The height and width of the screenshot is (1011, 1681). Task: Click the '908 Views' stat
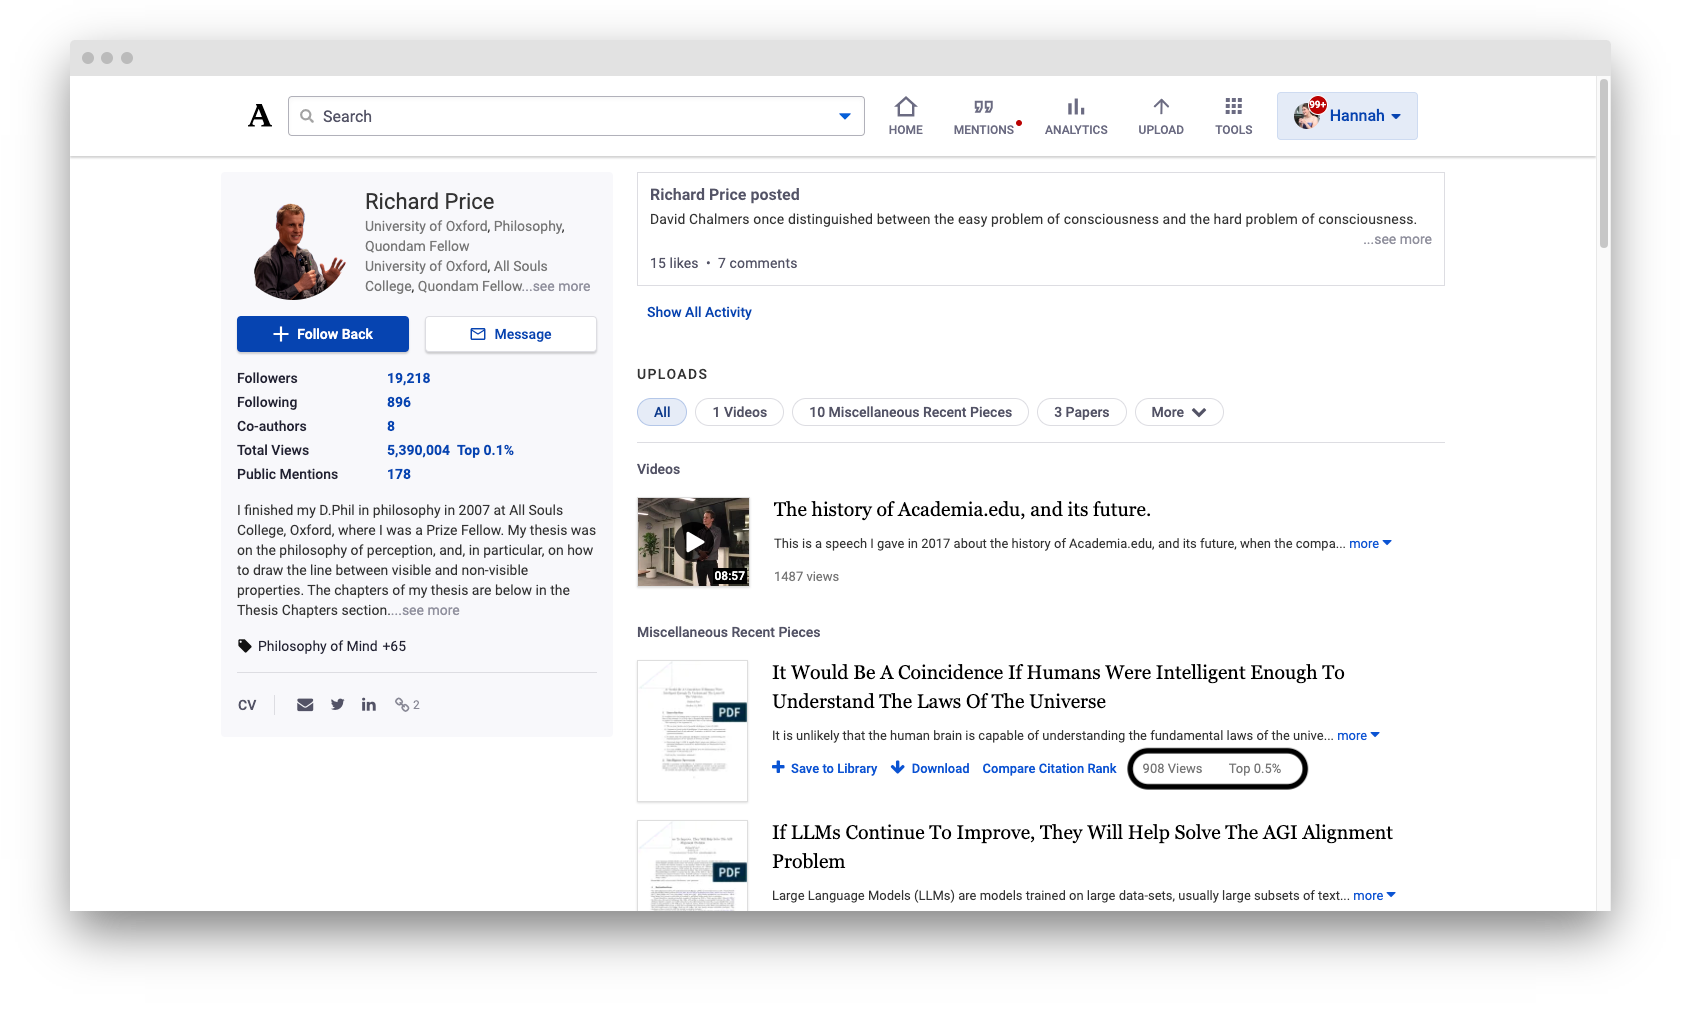point(1172,769)
